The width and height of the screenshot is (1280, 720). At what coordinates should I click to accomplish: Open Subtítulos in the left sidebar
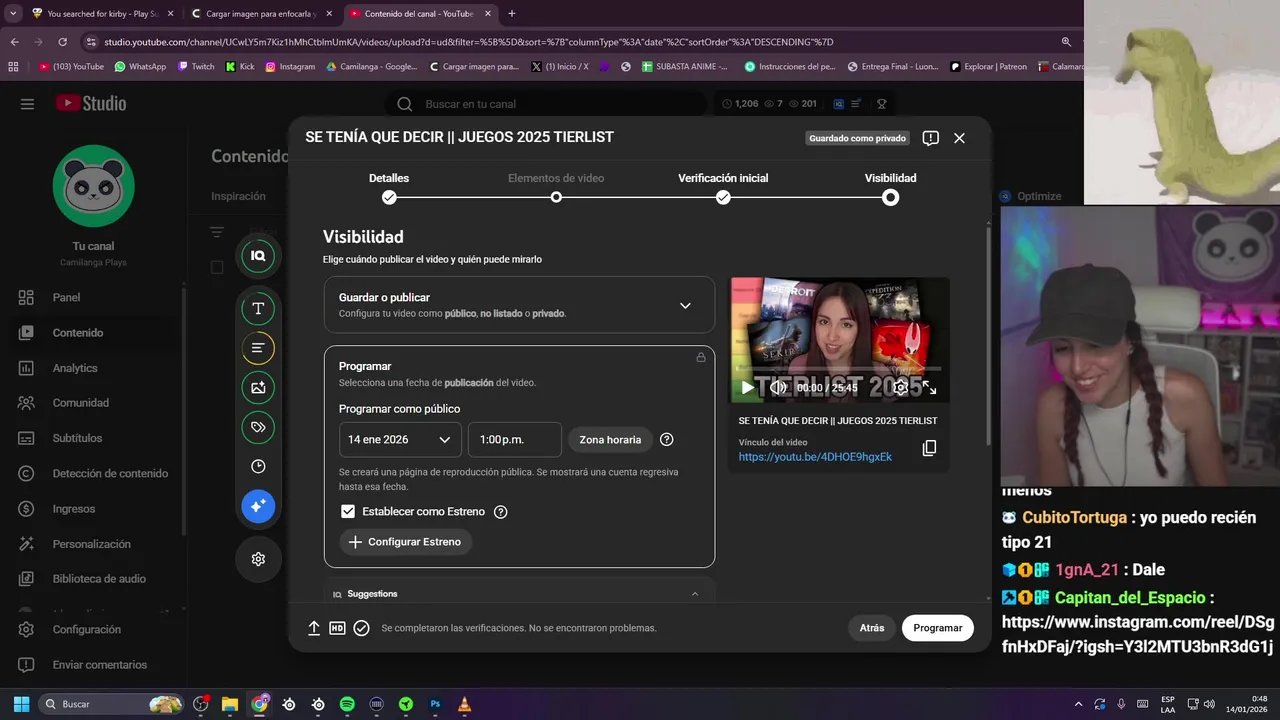(x=93, y=438)
